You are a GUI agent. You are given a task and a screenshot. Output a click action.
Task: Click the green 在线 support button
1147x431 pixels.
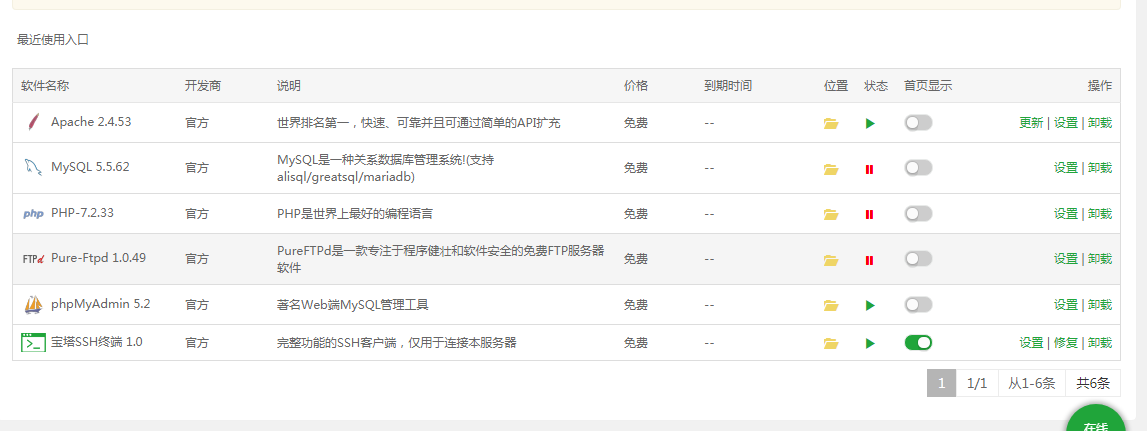tap(1095, 419)
